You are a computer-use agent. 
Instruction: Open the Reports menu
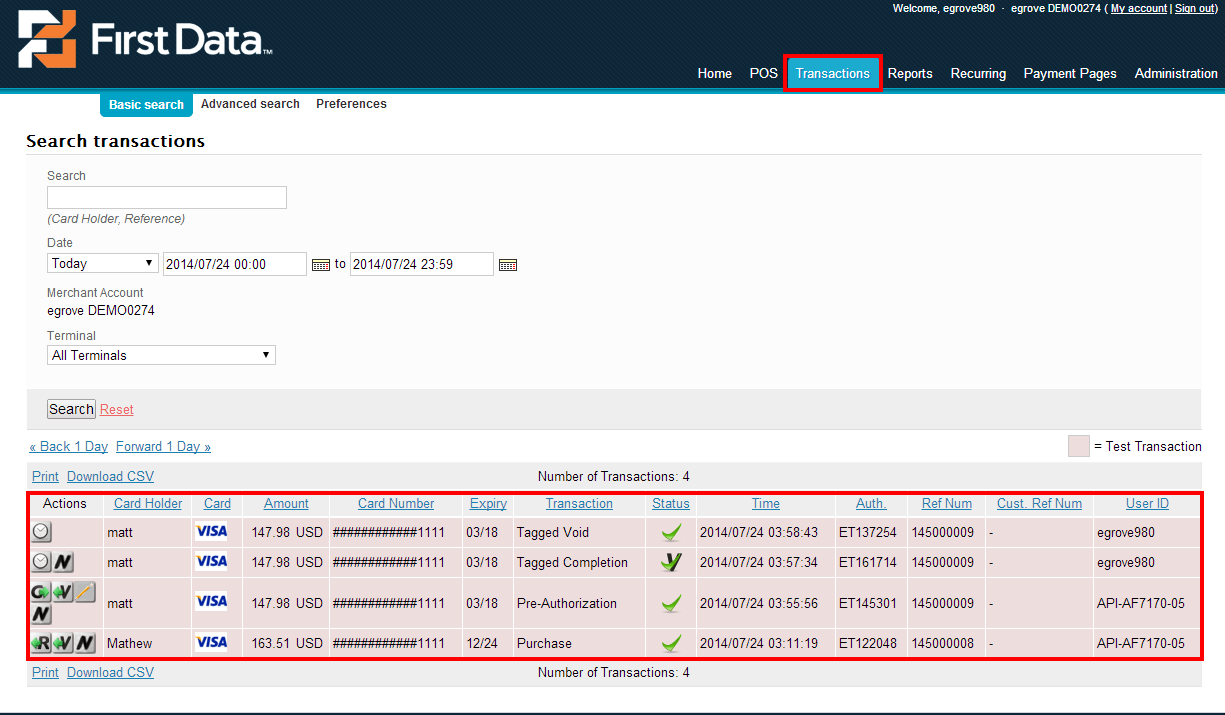click(910, 73)
